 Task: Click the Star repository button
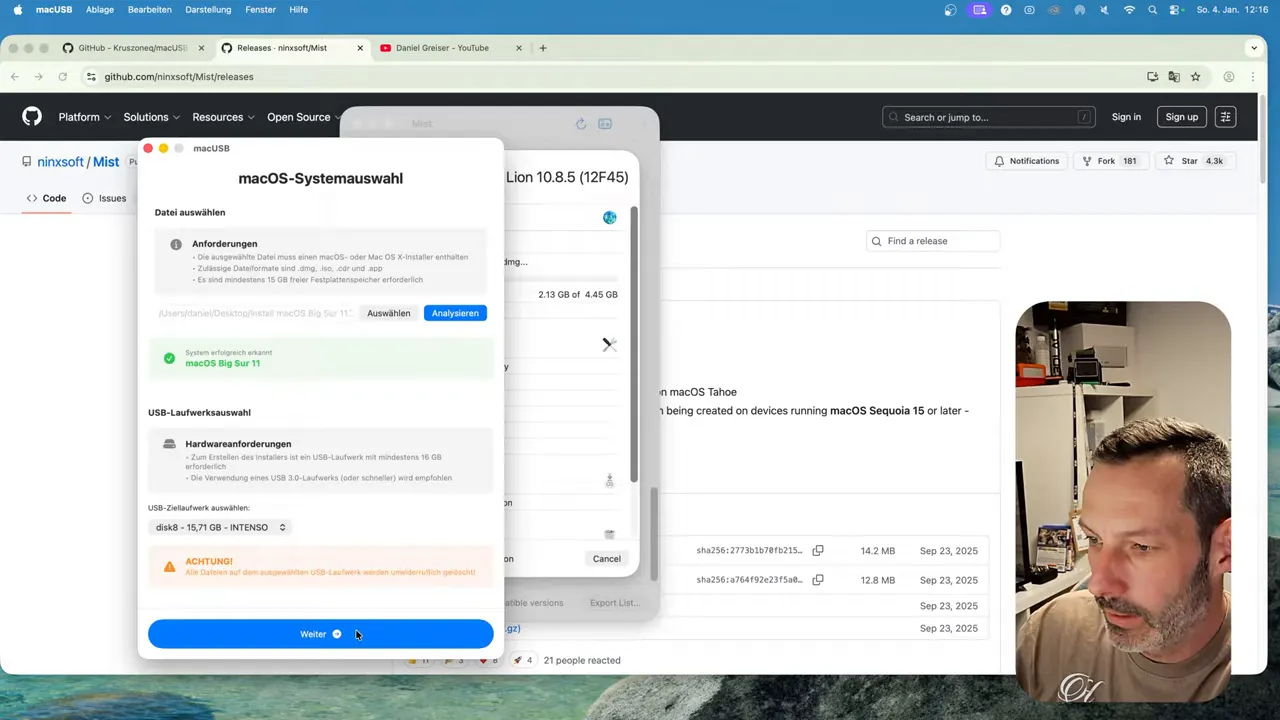coord(1194,161)
